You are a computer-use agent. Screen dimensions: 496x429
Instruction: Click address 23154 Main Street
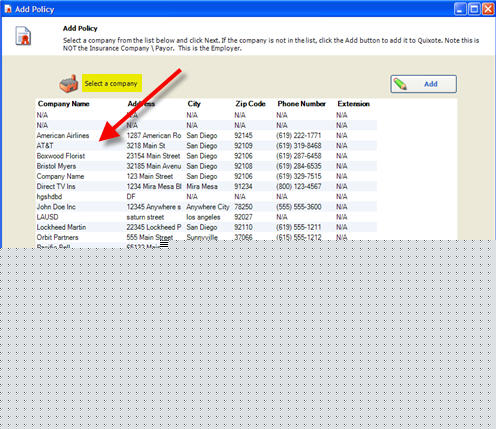(153, 156)
